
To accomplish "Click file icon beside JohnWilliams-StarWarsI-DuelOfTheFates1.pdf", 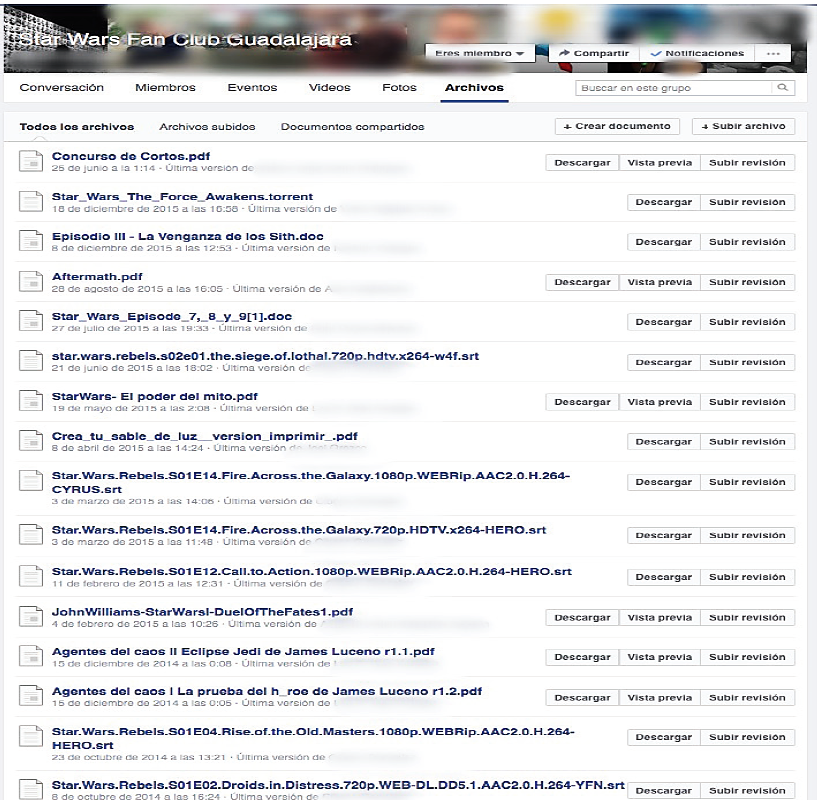I will 32,617.
